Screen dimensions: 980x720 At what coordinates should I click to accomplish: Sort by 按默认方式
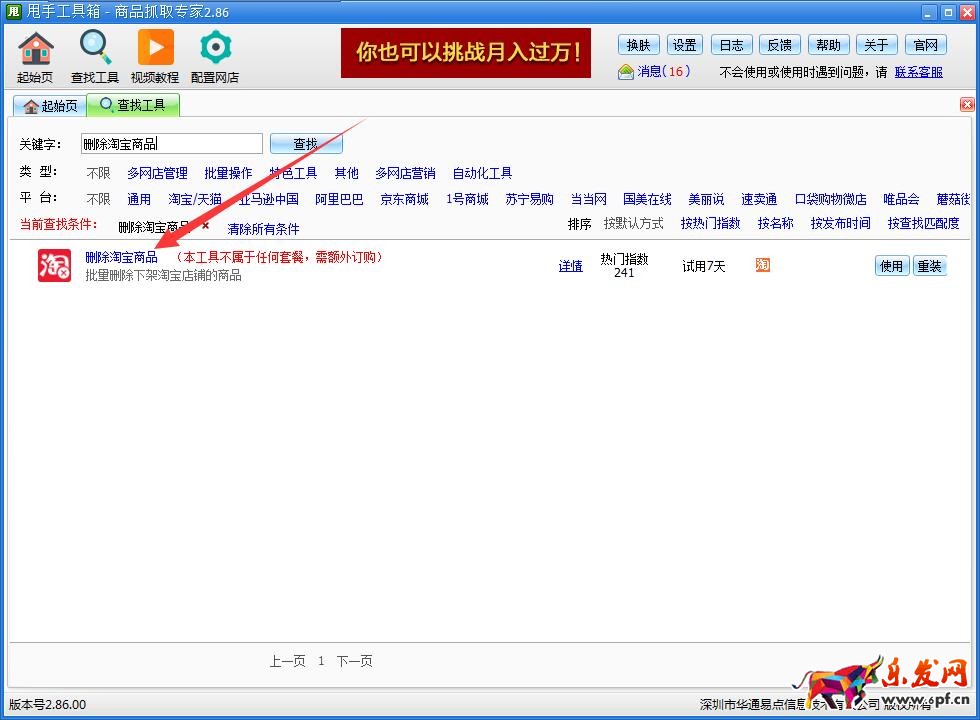point(634,223)
